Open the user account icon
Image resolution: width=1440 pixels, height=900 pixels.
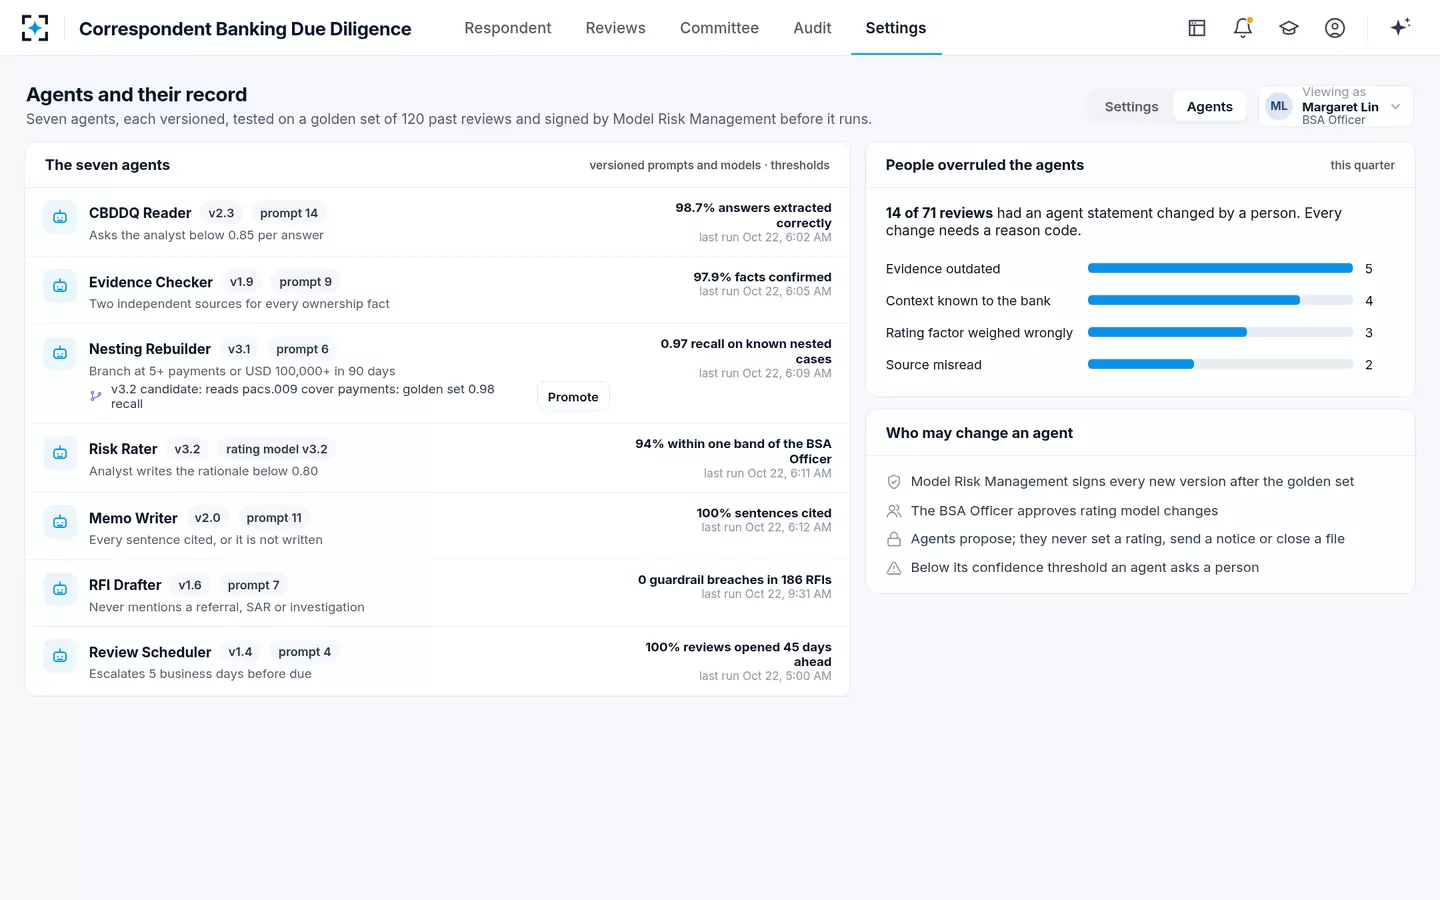click(x=1335, y=28)
